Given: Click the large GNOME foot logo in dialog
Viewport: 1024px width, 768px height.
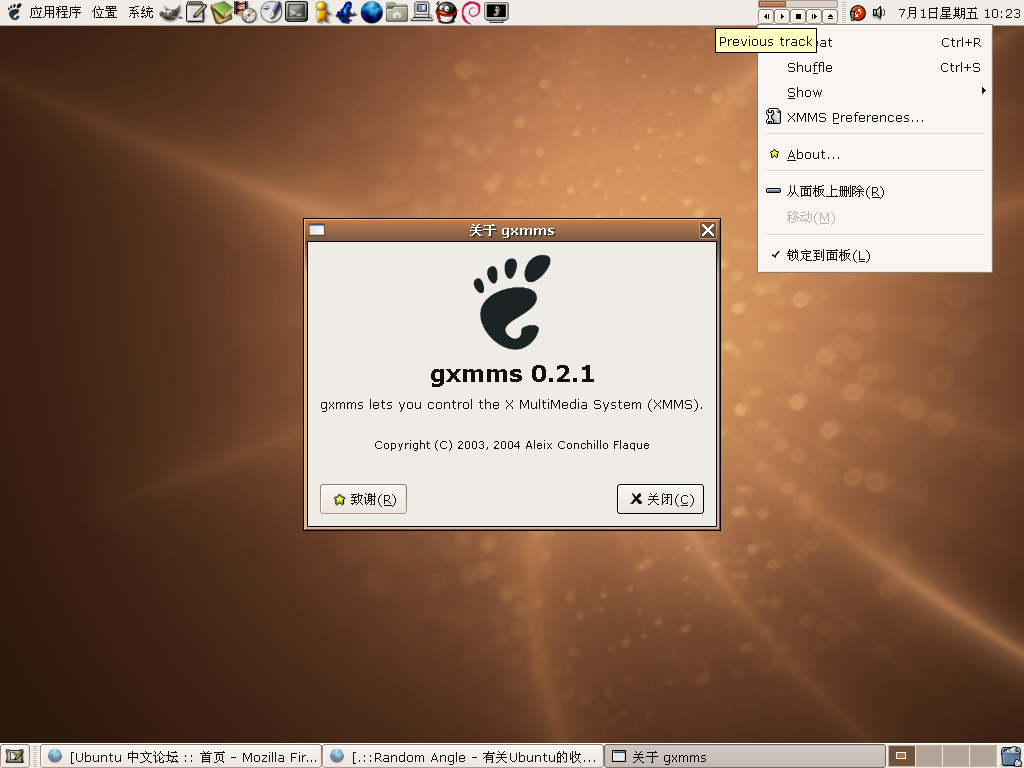Looking at the screenshot, I should 512,302.
